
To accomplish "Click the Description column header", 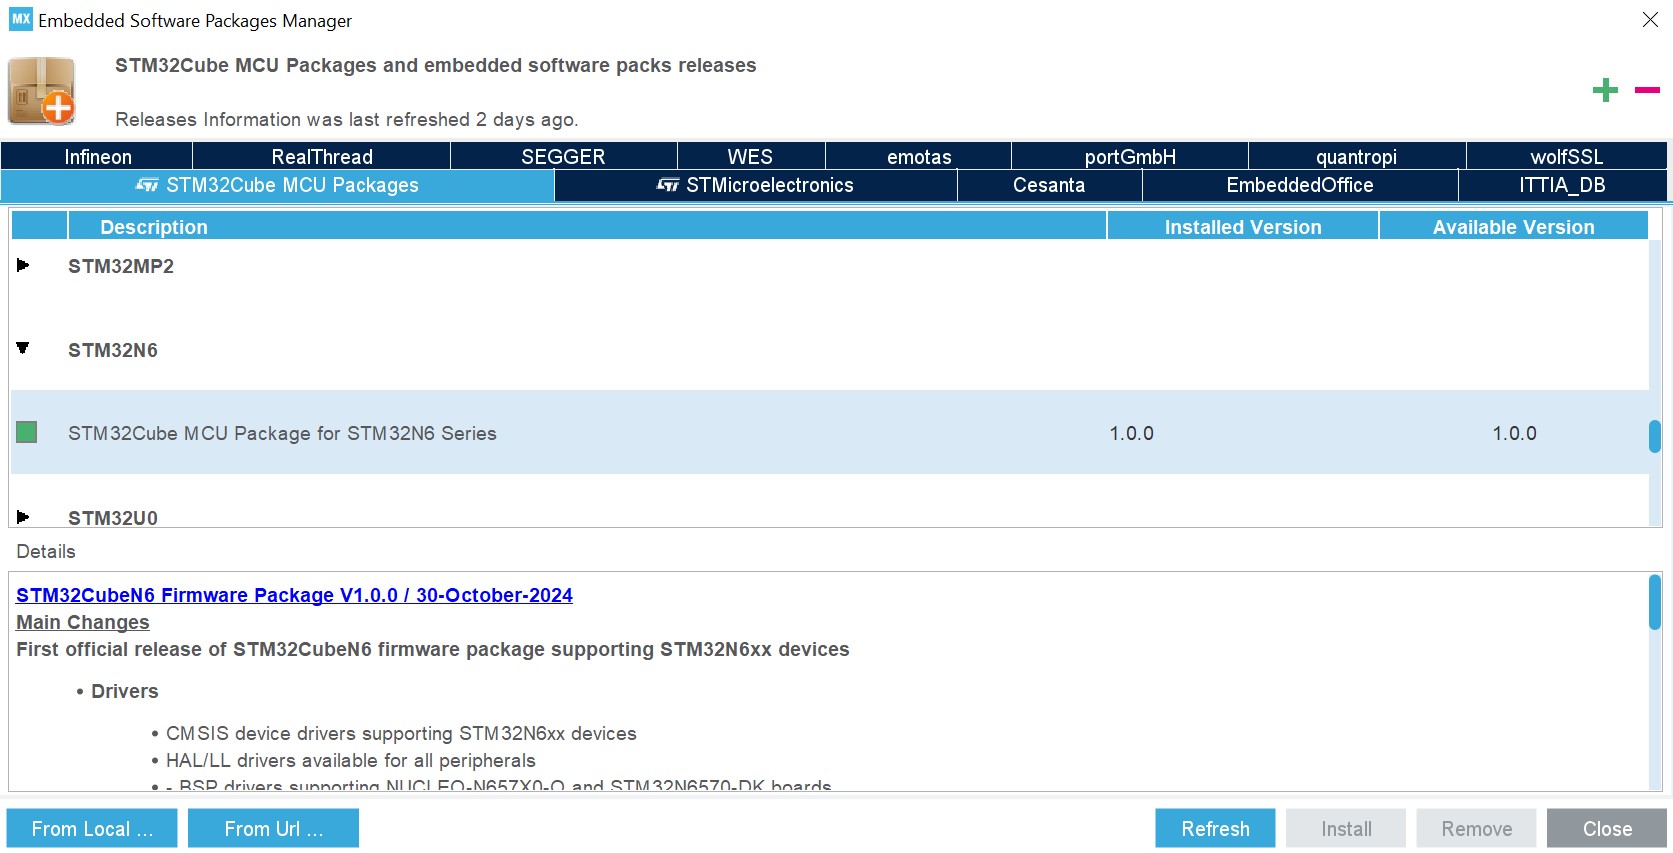I will point(587,226).
